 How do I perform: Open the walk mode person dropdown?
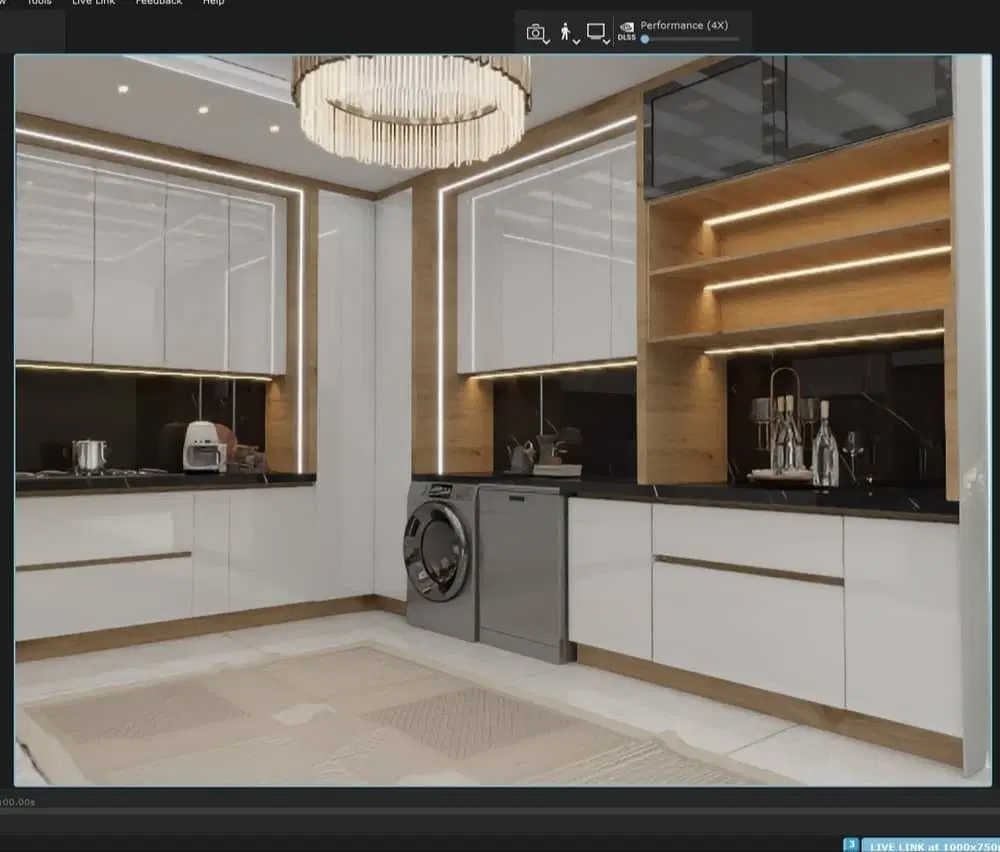coord(569,33)
